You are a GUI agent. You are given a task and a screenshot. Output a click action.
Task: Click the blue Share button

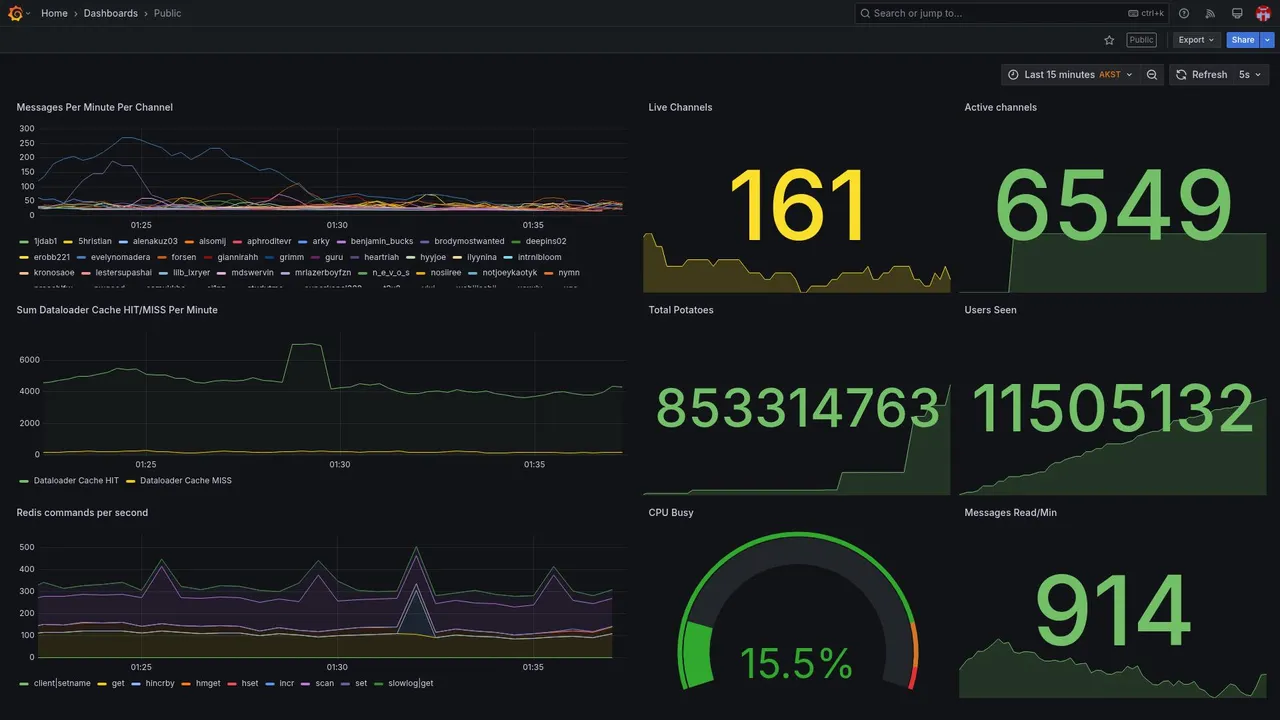click(1243, 40)
